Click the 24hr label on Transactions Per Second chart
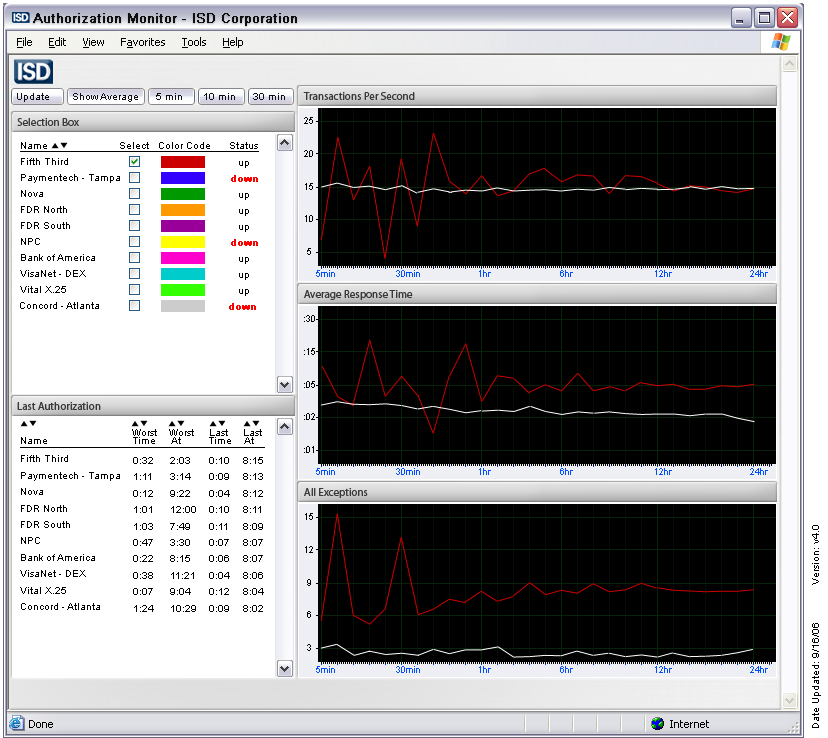The image size is (828, 738). coord(759,273)
